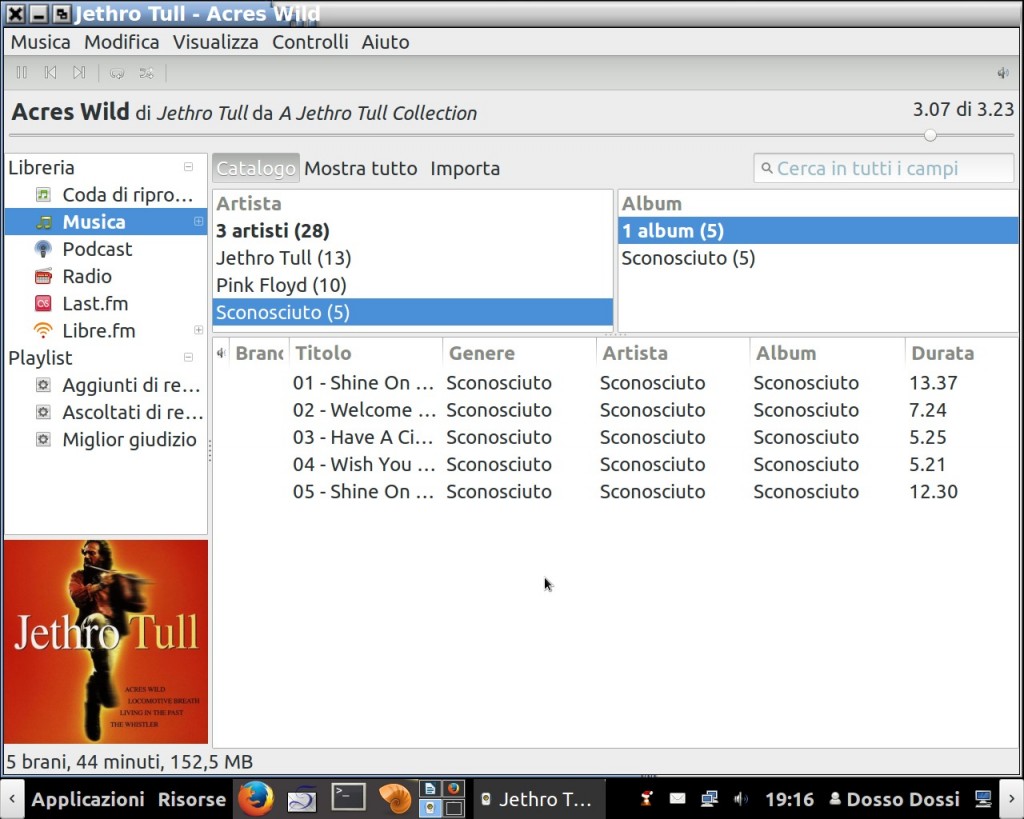Launch the SeaMonkey-style blue globe icon
Screen dimensions: 1024x819
[x=302, y=798]
